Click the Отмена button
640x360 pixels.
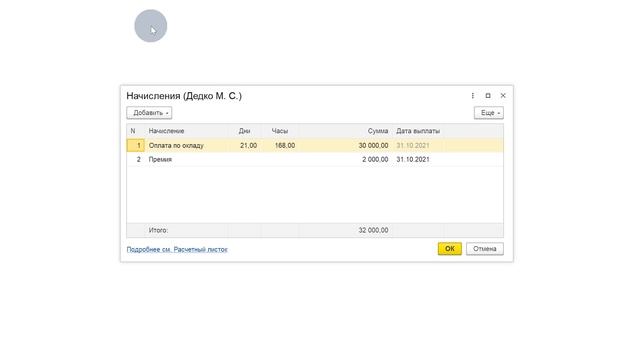click(484, 249)
